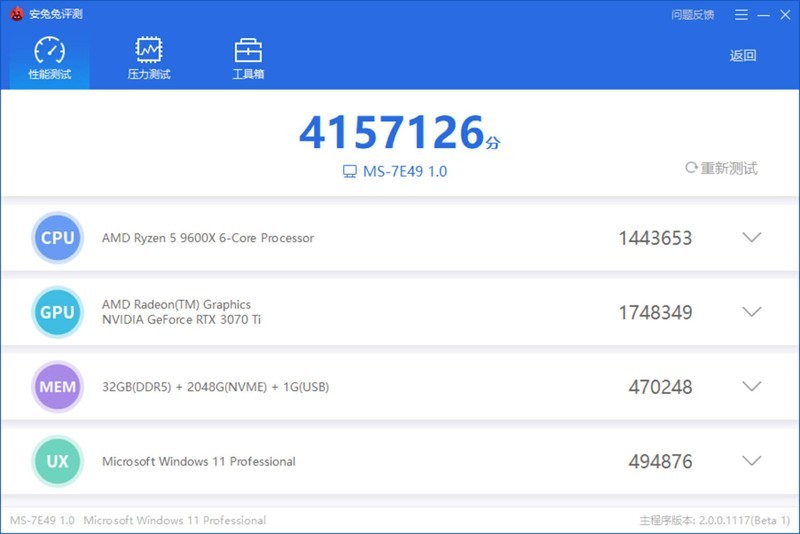
Task: Click the green UX badge icon
Action: 57,461
